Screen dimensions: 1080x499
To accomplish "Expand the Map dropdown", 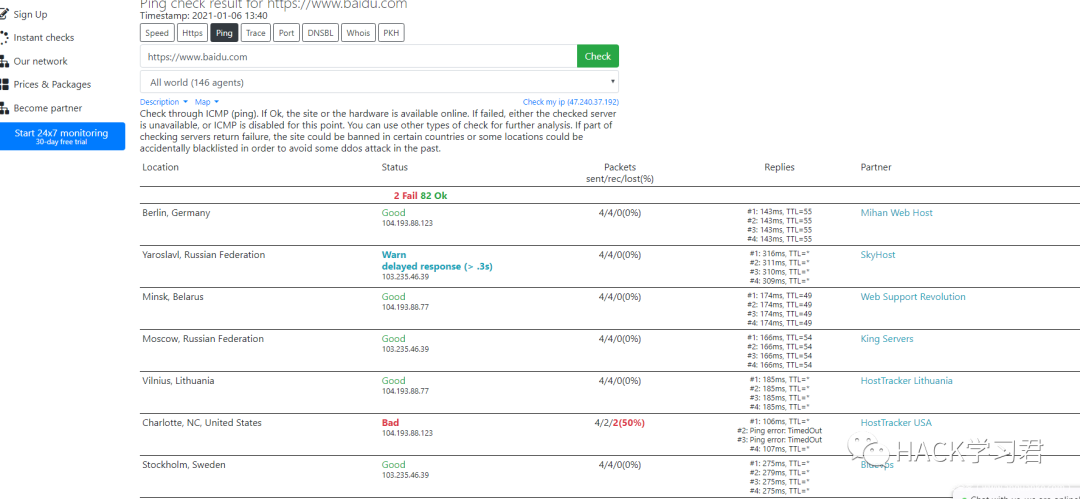I will coord(207,102).
